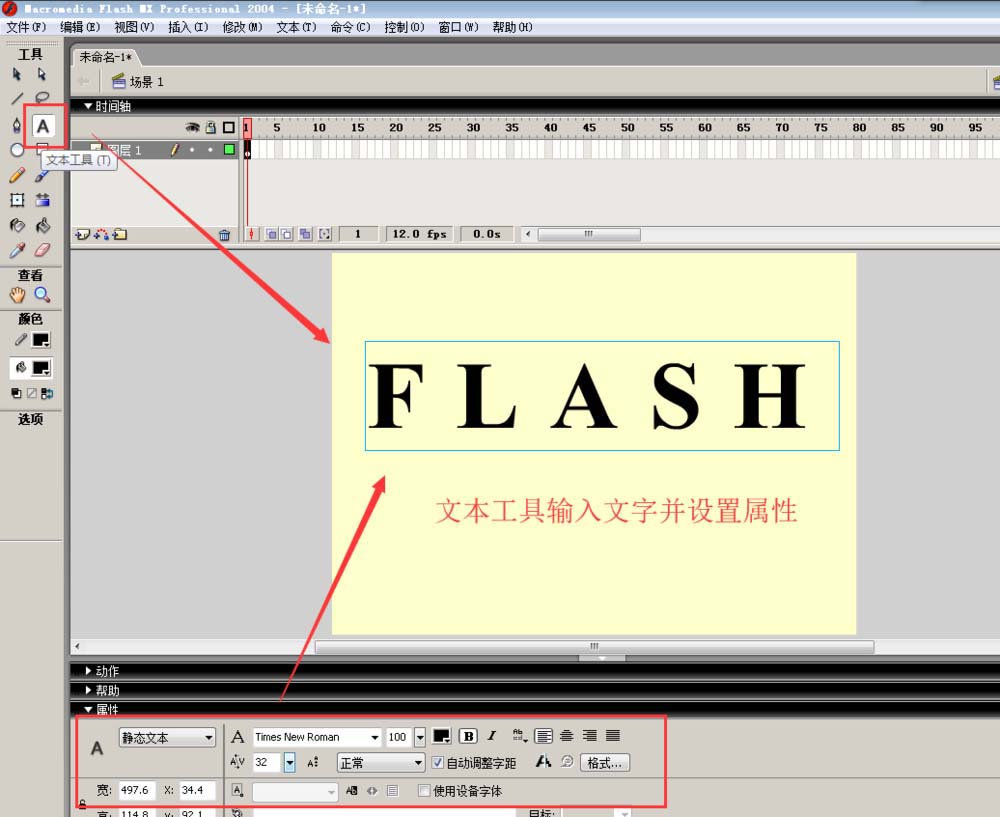Collapse the Properties panel (属性)
Image resolution: width=1000 pixels, height=817 pixels.
[x=88, y=709]
